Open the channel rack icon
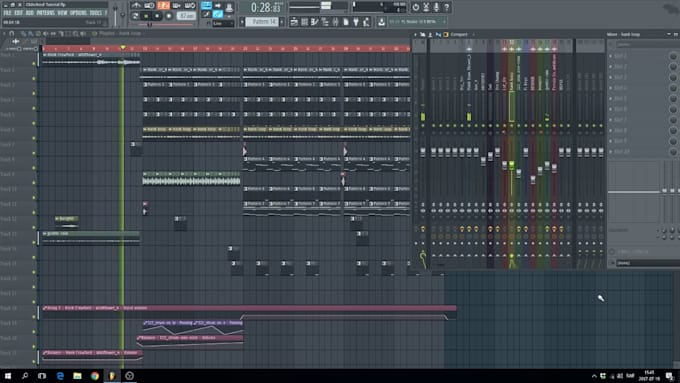This screenshot has height=383, width=680. tap(304, 22)
